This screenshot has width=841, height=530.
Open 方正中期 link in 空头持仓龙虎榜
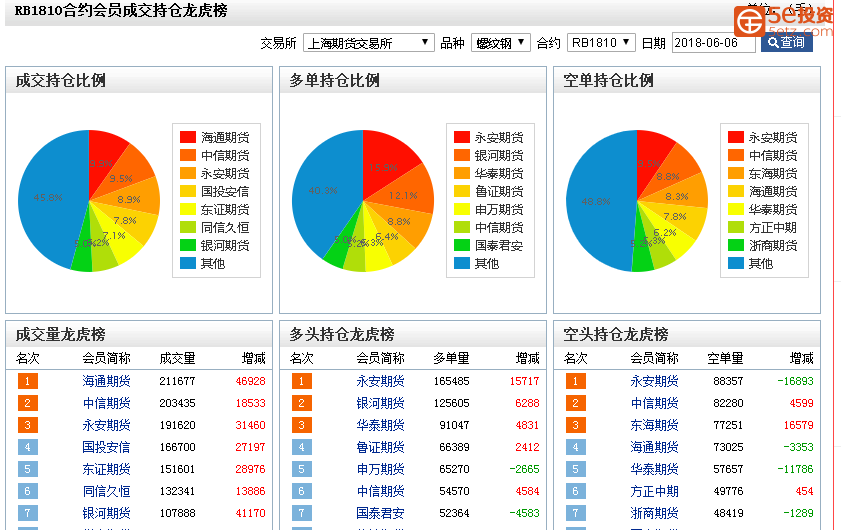(654, 491)
